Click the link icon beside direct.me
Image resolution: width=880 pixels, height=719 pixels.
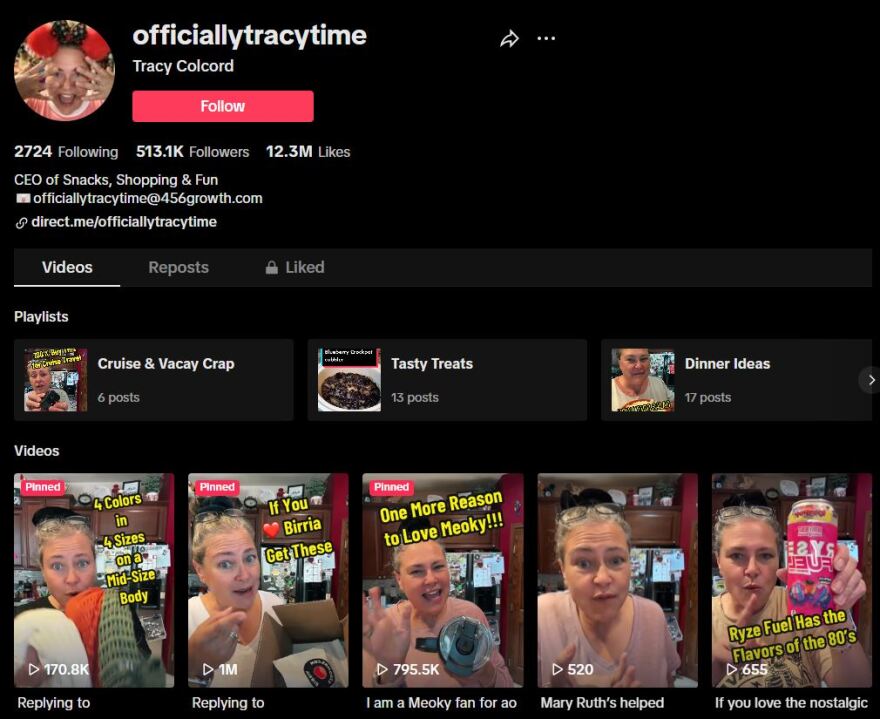click(x=21, y=221)
